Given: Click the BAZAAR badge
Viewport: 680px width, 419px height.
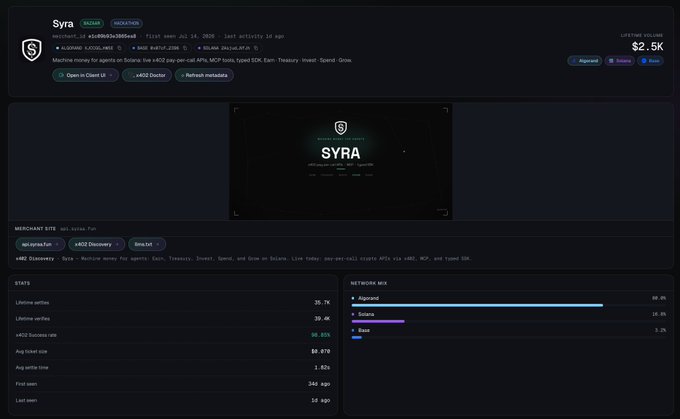Looking at the screenshot, I should [x=92, y=23].
